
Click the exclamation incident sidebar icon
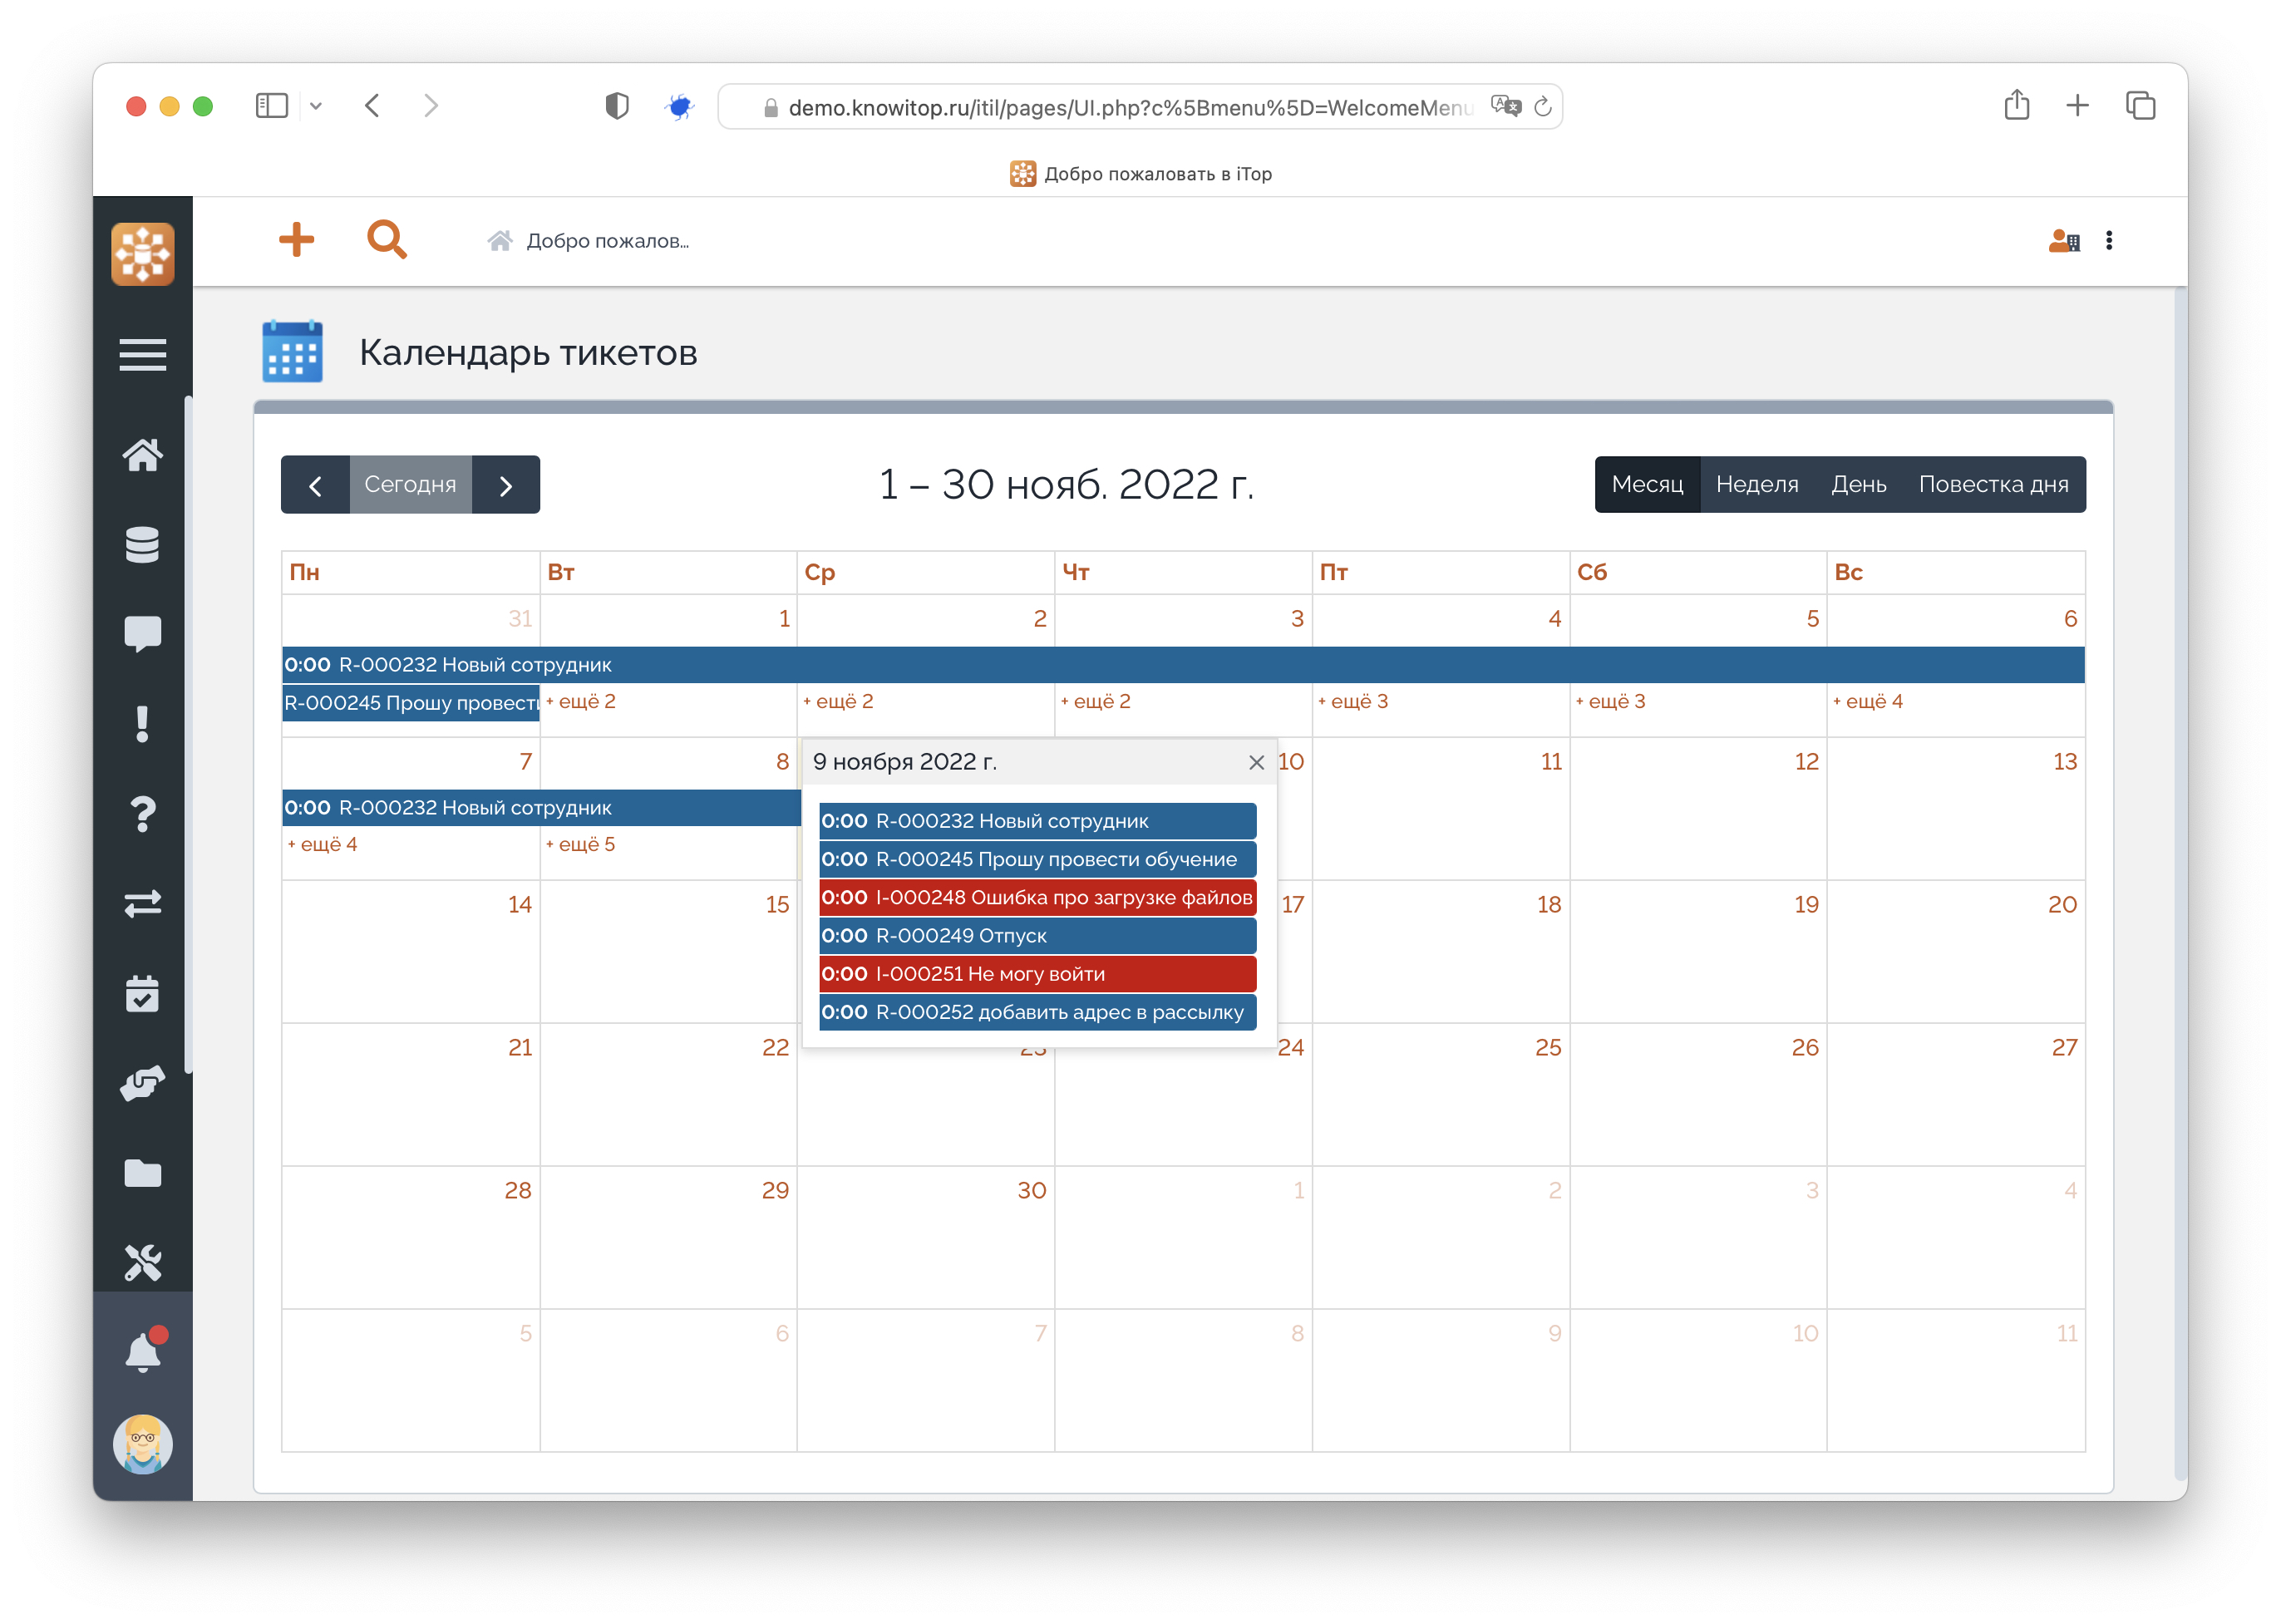pos(142,723)
